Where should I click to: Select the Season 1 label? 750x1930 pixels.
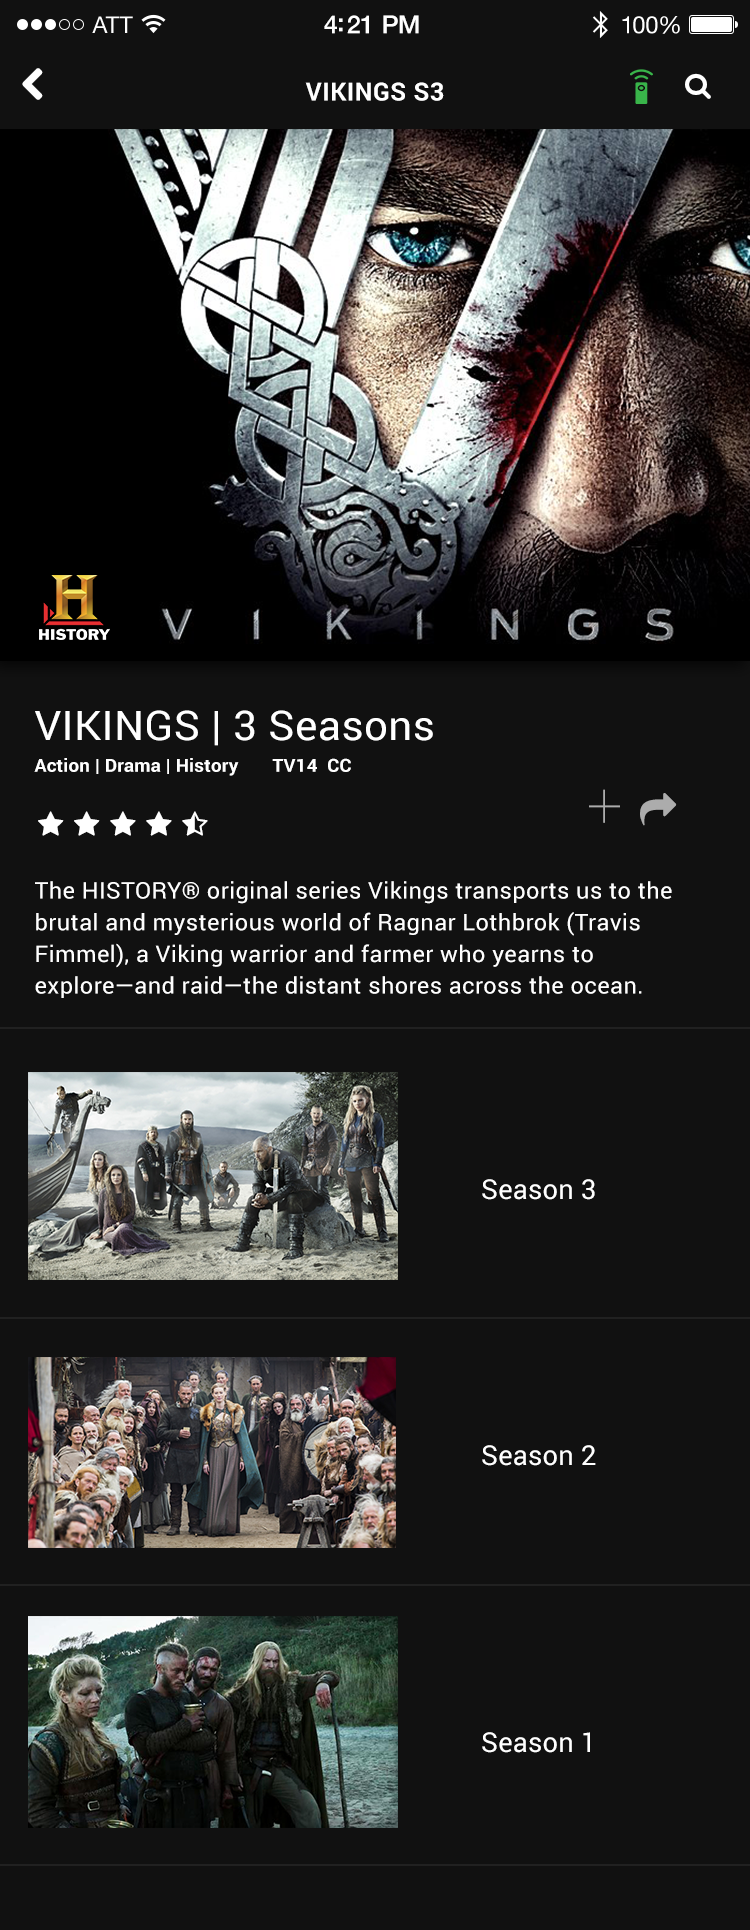537,1742
